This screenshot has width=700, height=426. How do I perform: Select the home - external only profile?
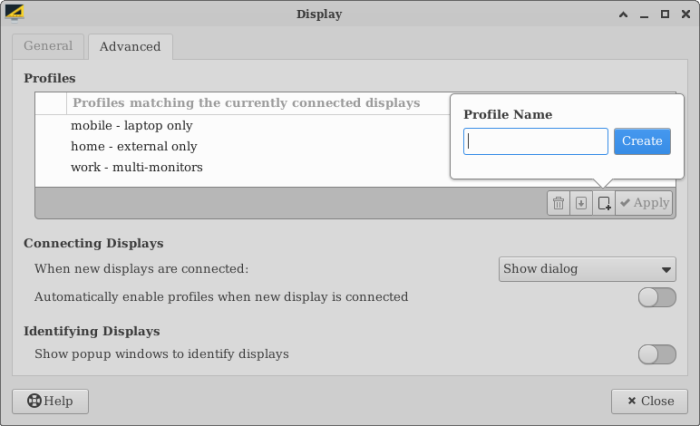click(x=134, y=146)
